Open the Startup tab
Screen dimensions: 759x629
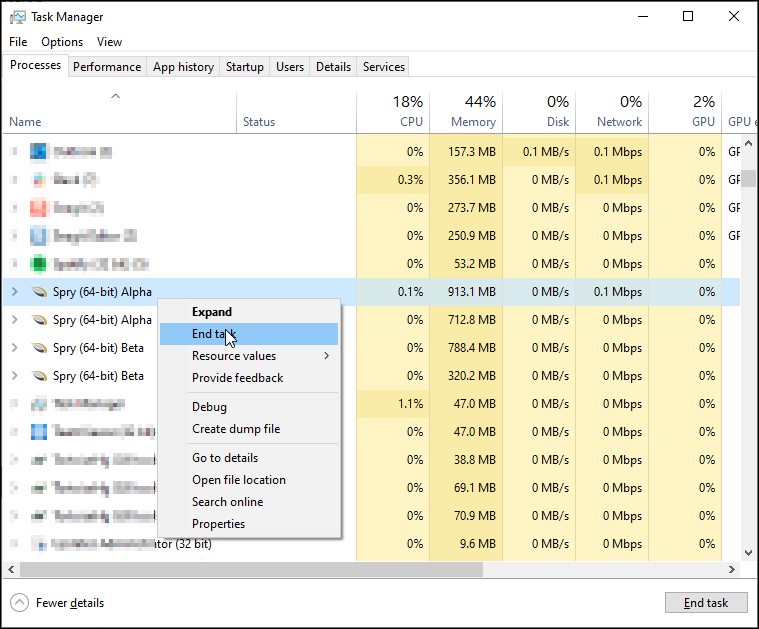245,67
